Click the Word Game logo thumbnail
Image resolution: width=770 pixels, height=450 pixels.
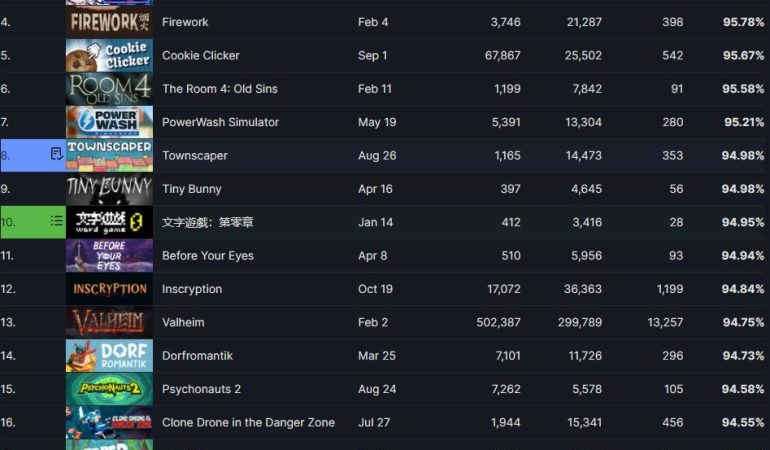(110, 222)
